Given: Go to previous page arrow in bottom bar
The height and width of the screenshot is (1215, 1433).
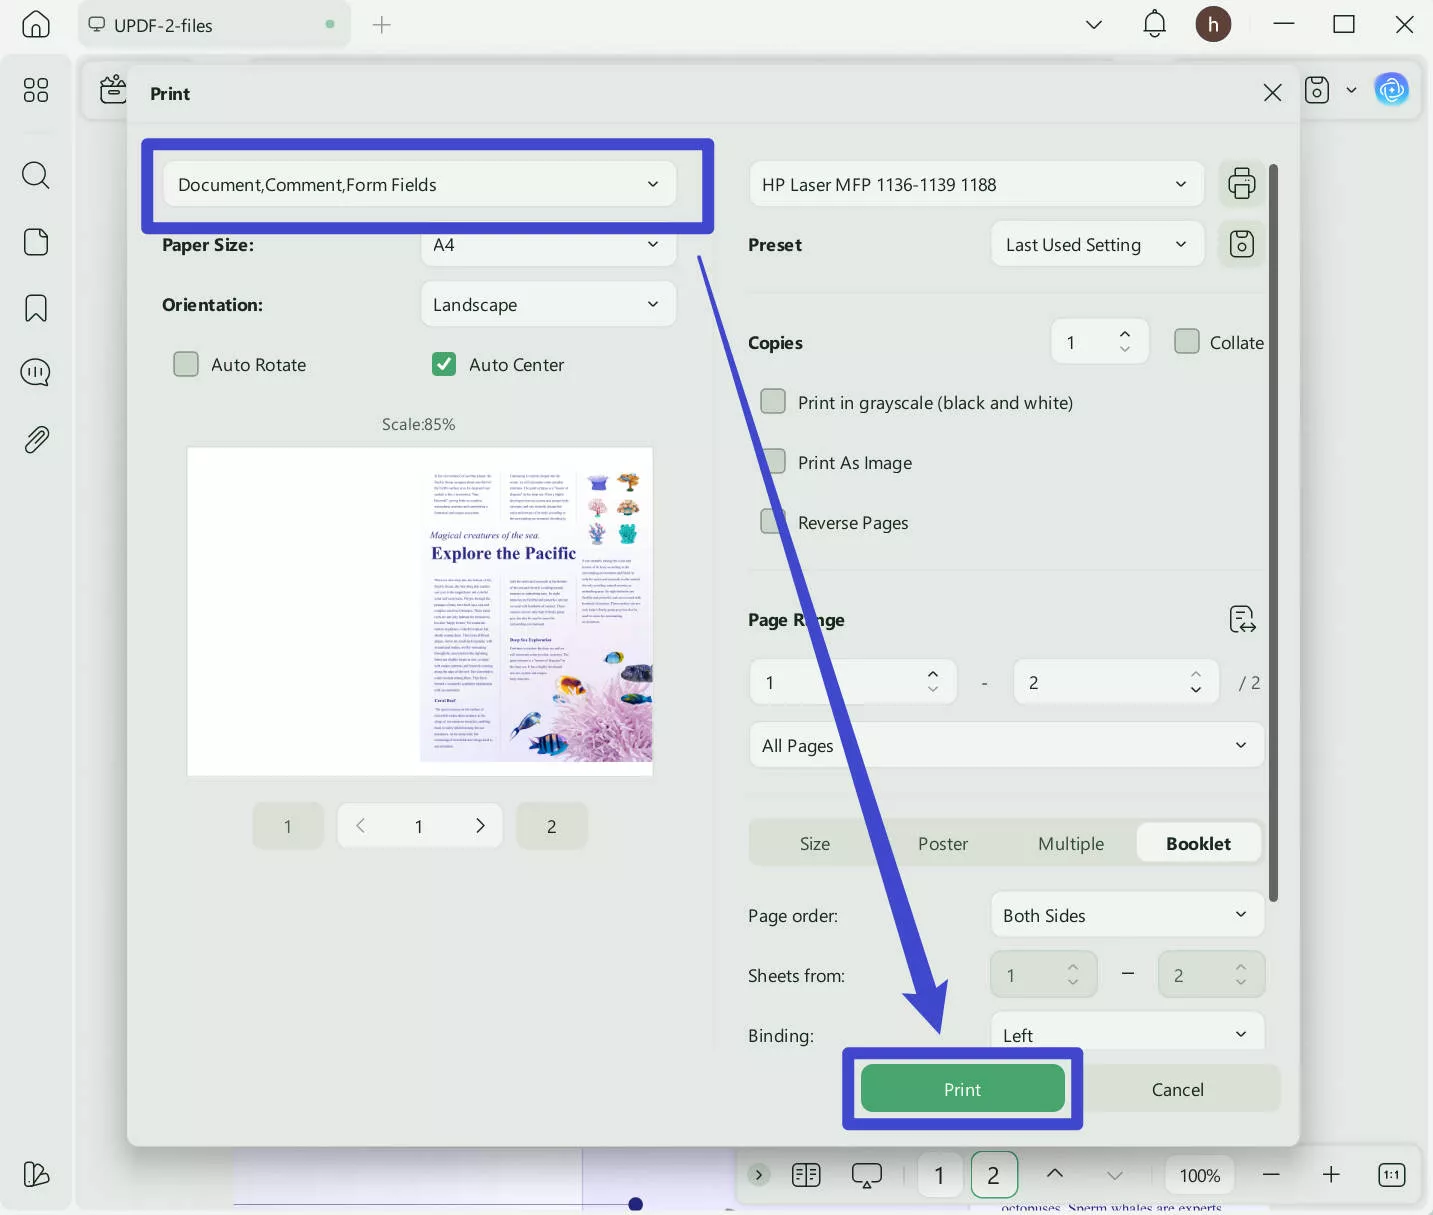Looking at the screenshot, I should (1055, 1174).
